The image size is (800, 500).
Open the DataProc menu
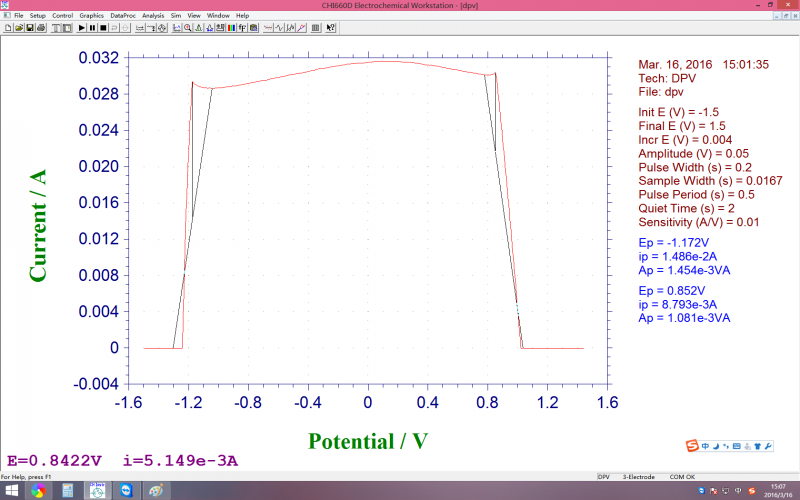tap(123, 15)
